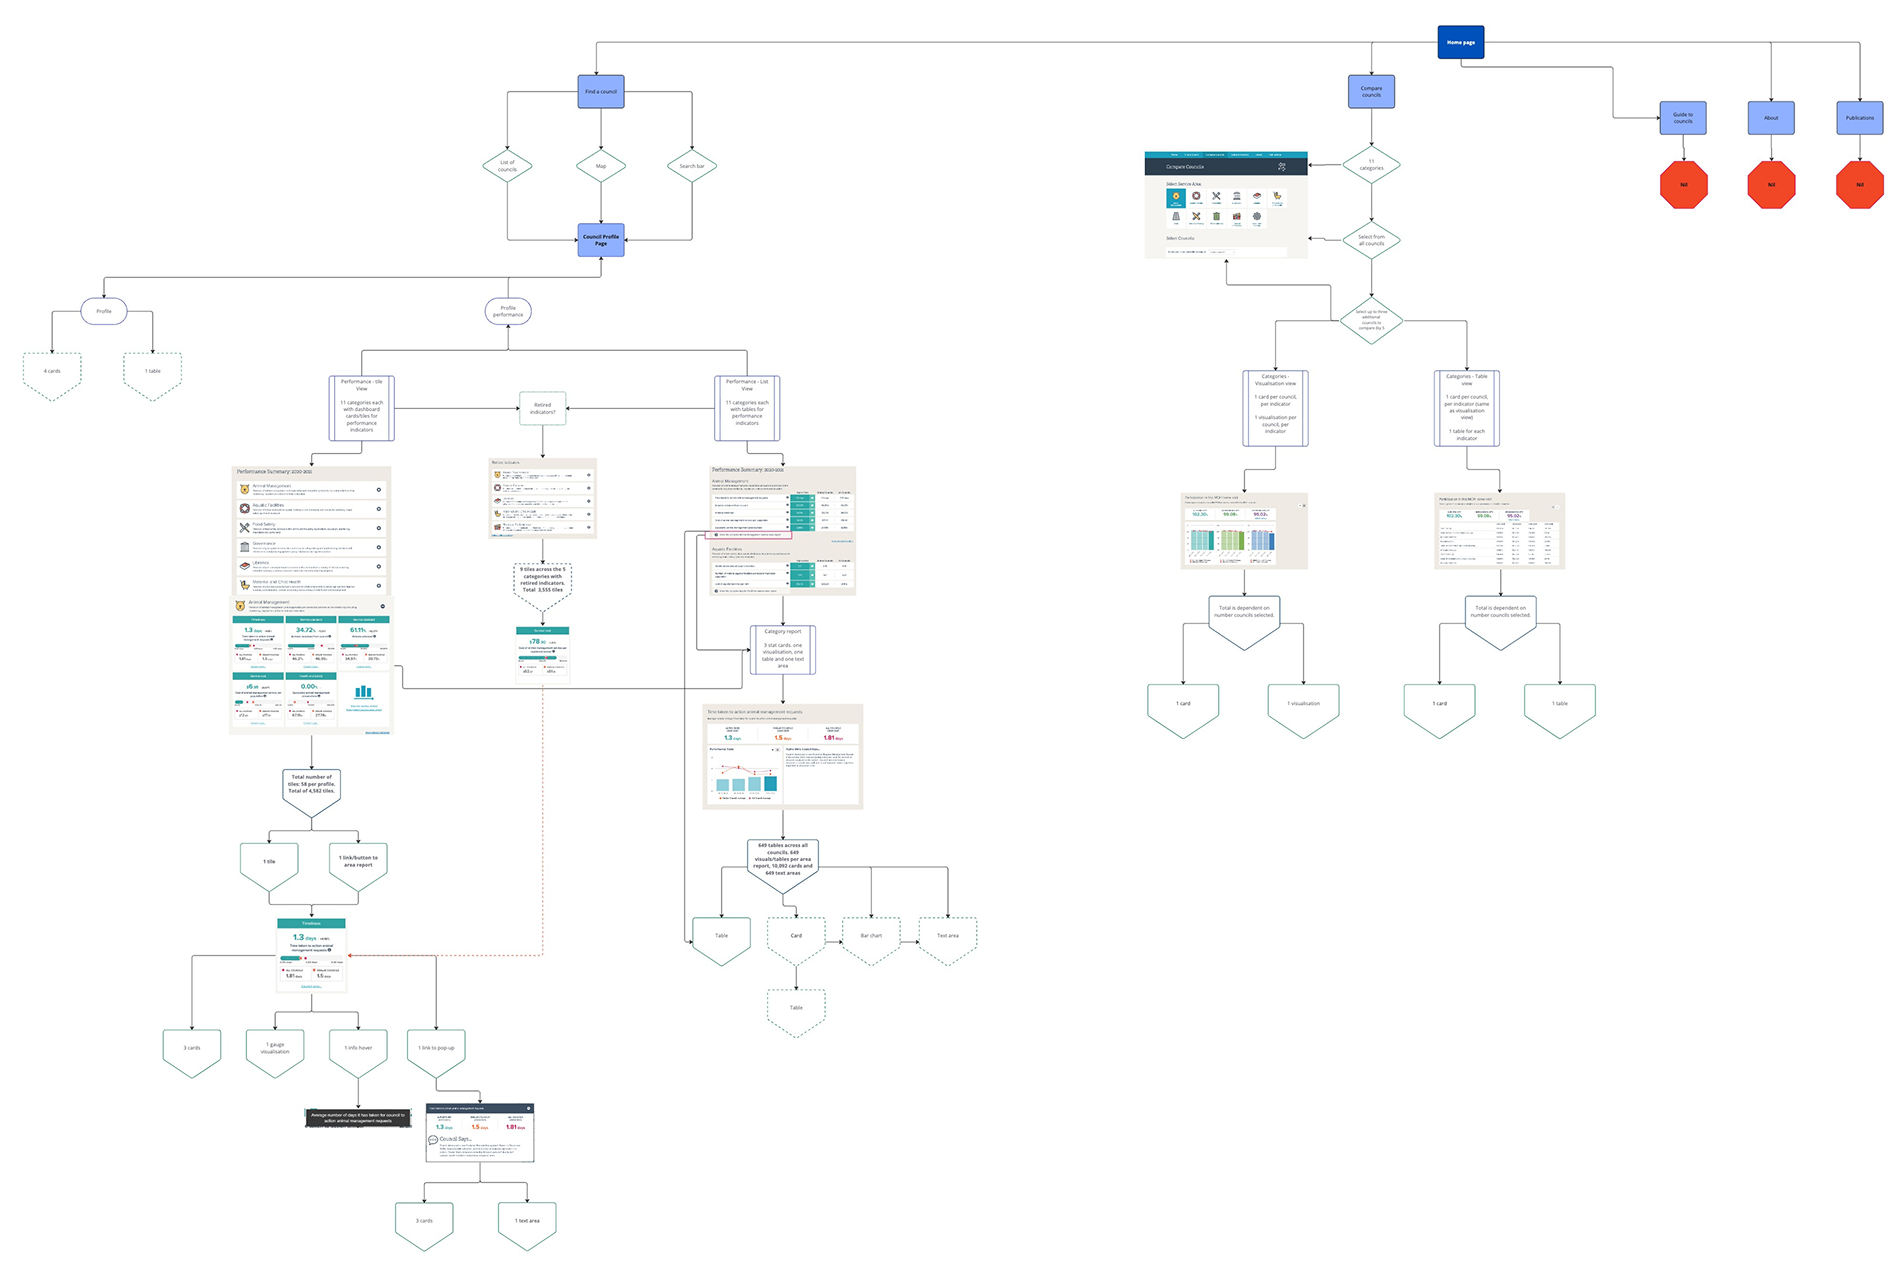Expand the Food Safety row
The height and width of the screenshot is (1269, 1899).
(379, 528)
